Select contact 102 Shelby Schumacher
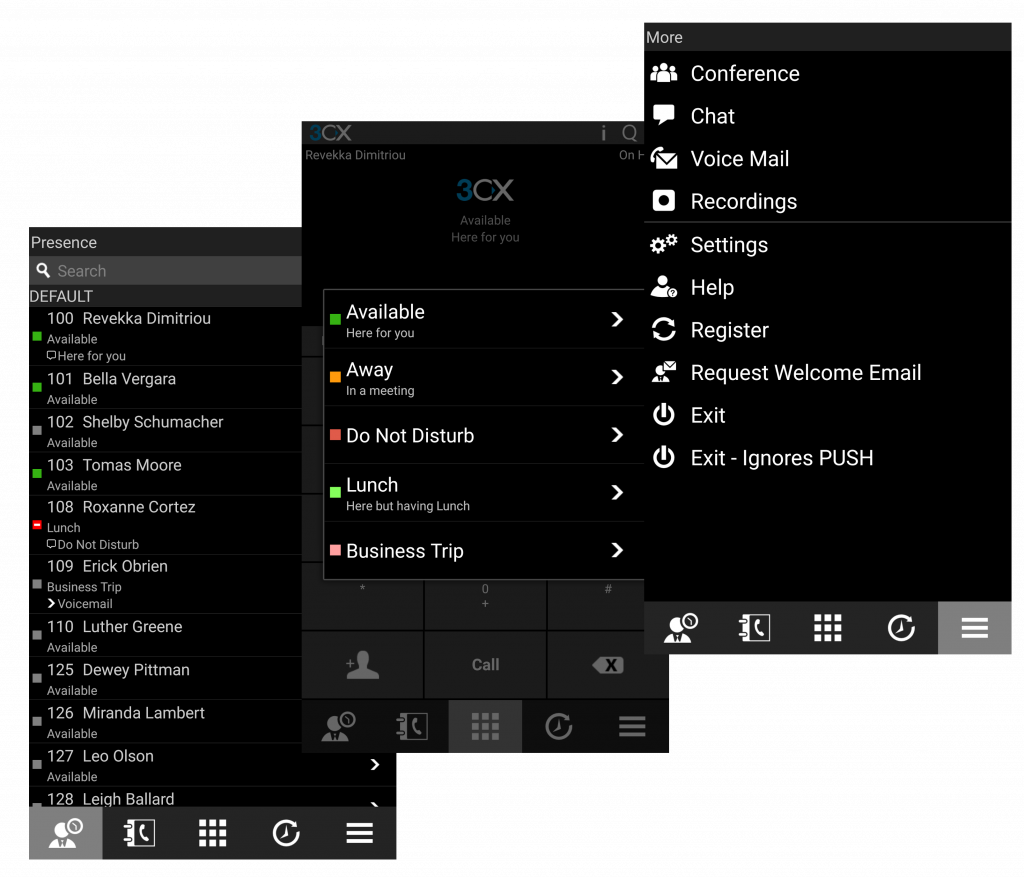 [165, 431]
